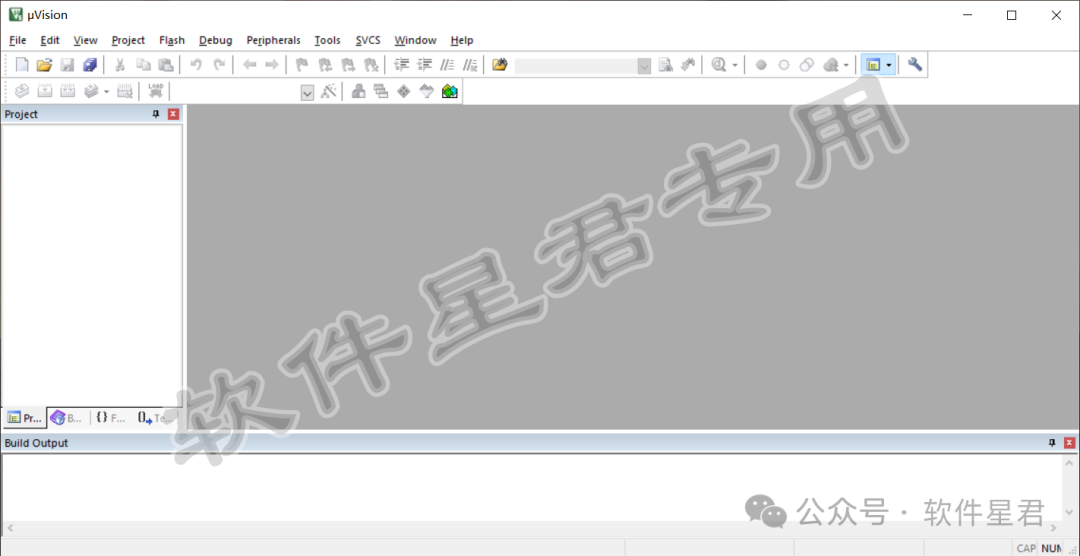Click the Build Output horizontal scrollbar
1080x556 pixels.
click(530, 528)
